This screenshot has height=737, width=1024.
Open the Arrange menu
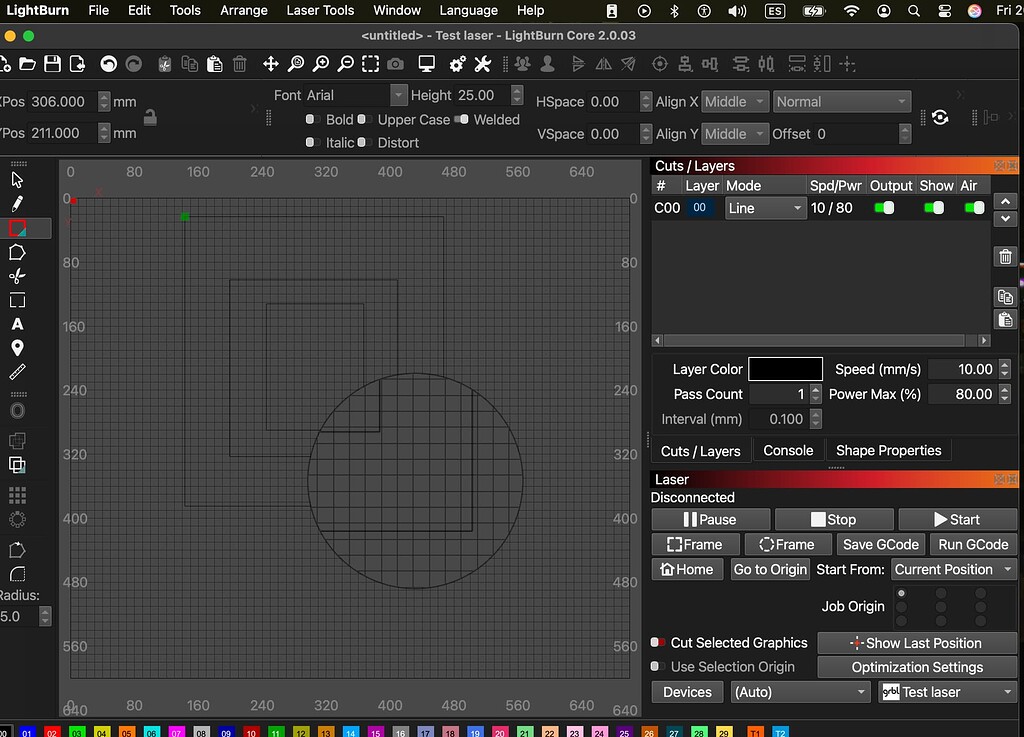(243, 11)
